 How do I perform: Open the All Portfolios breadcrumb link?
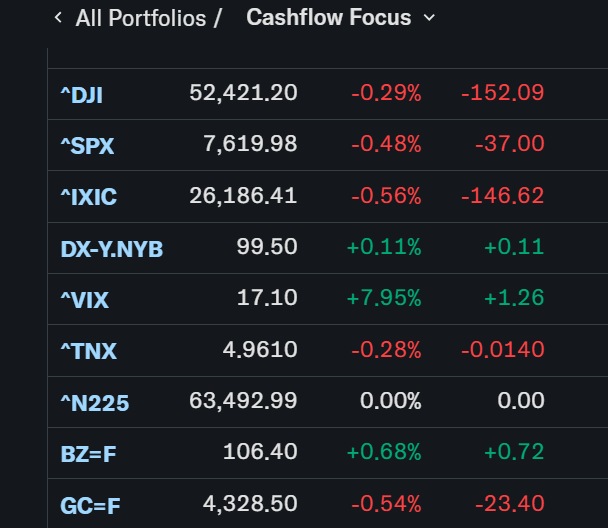point(141,18)
